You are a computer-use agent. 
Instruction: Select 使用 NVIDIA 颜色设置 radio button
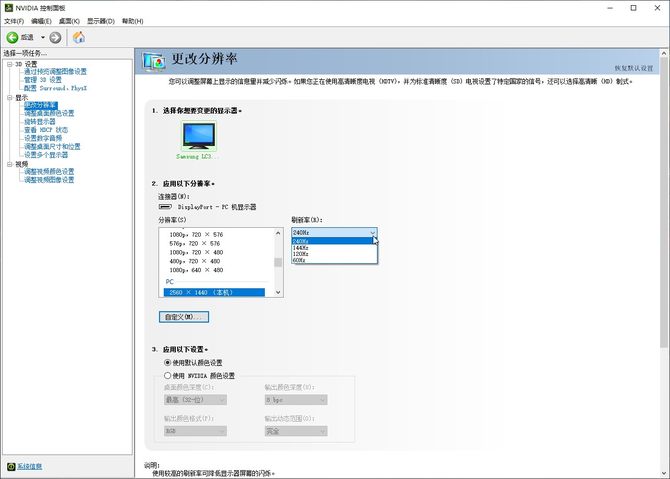[x=167, y=375]
